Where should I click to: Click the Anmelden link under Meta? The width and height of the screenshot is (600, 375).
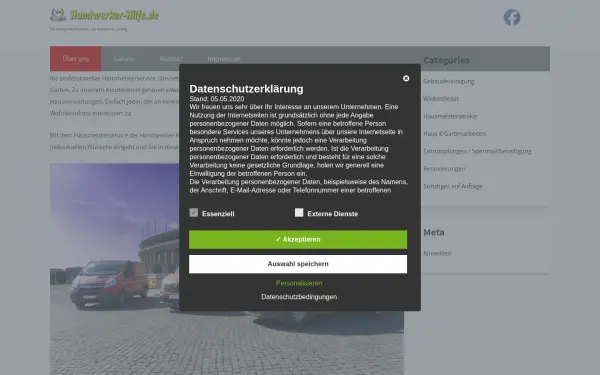click(437, 253)
